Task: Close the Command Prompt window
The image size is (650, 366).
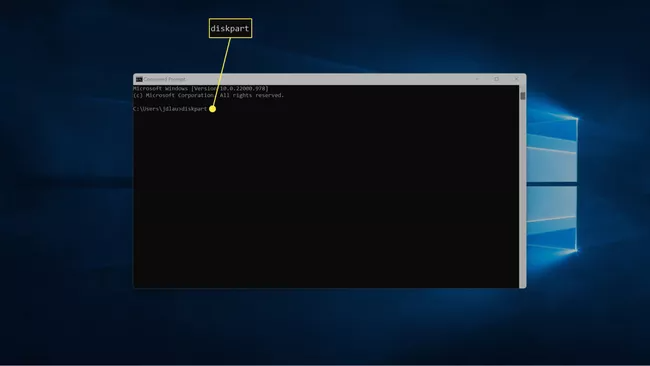Action: (516, 79)
